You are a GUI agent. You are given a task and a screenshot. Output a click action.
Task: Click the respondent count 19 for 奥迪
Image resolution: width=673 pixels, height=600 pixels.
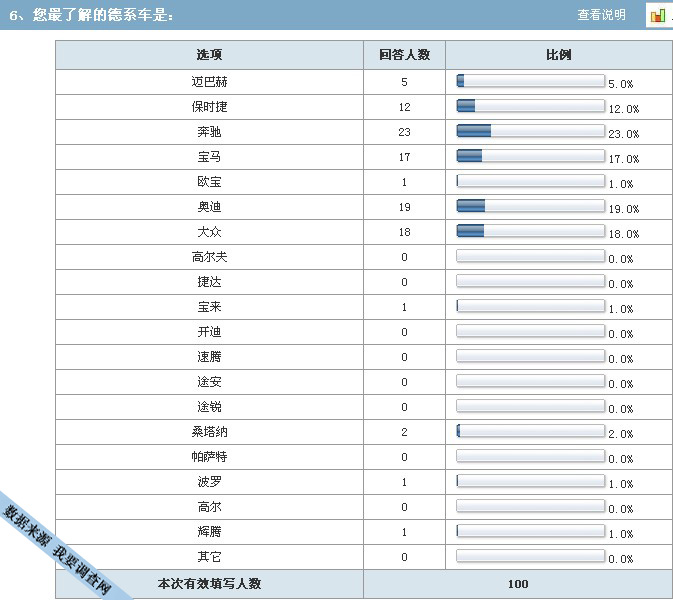point(404,207)
